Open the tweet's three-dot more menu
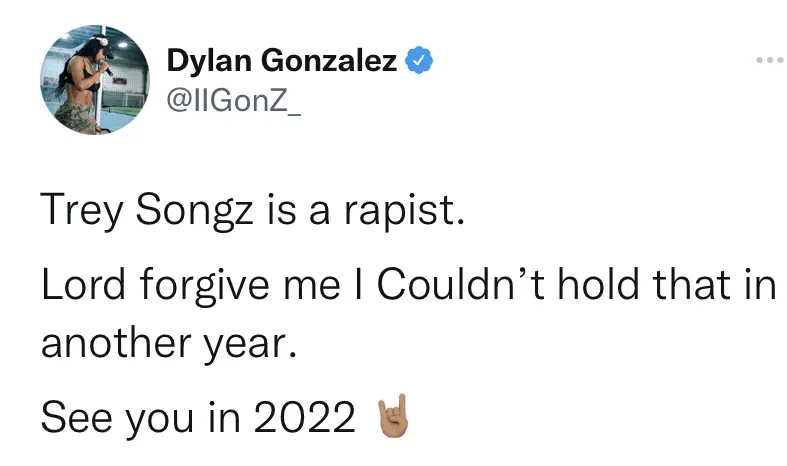The width and height of the screenshot is (787, 466). tap(767, 62)
